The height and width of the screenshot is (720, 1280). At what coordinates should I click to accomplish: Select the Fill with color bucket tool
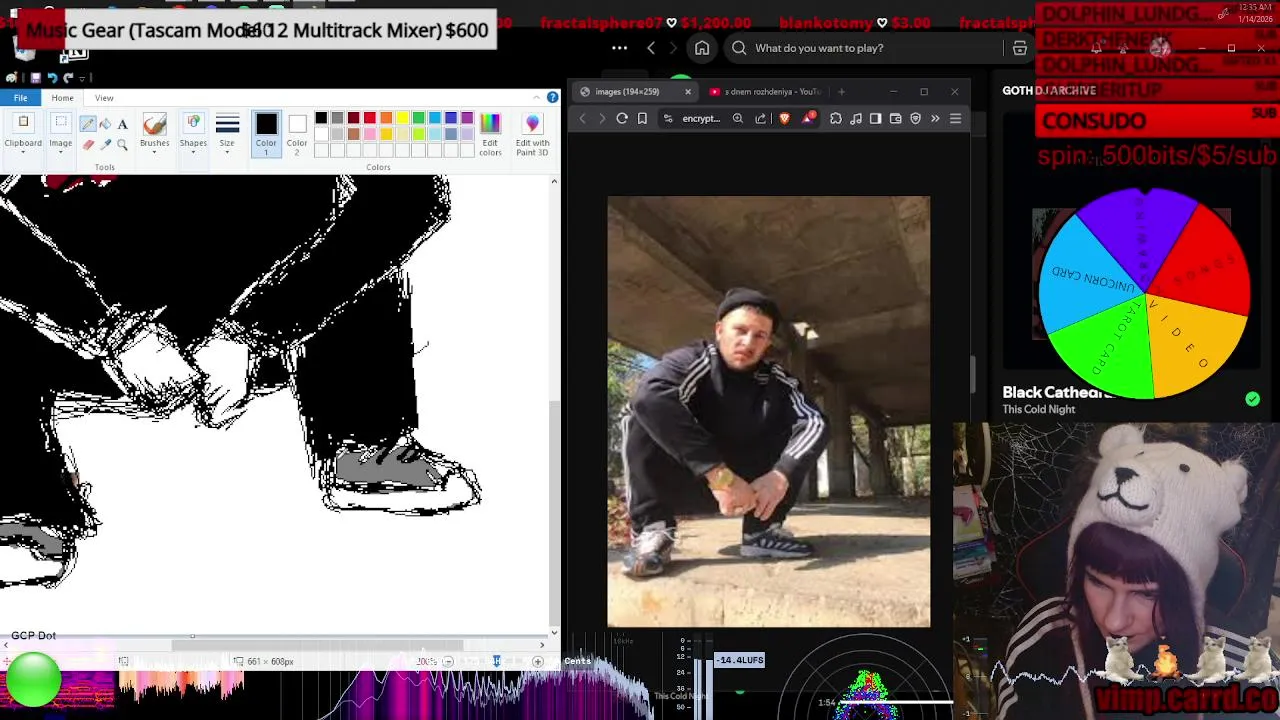point(105,124)
